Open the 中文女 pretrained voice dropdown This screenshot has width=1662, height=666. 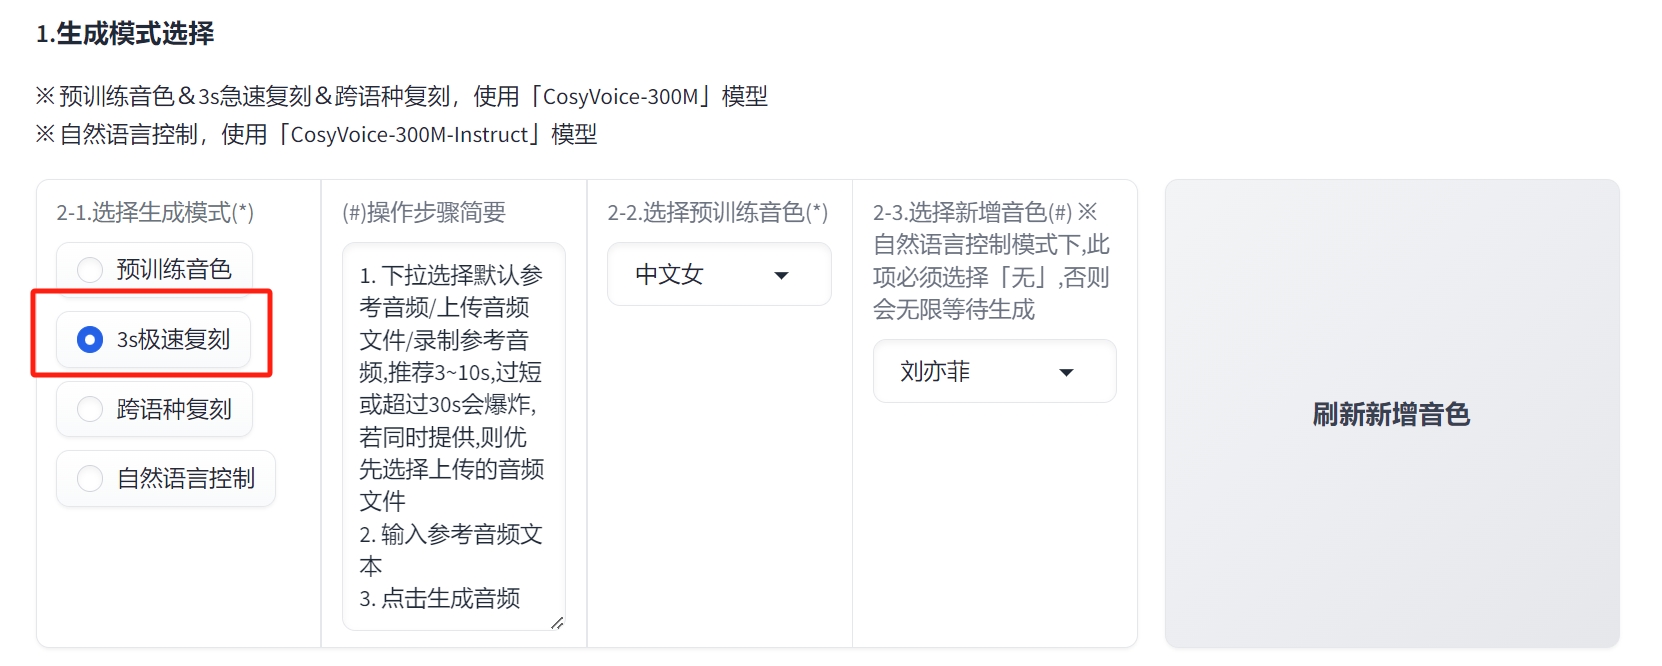(x=718, y=274)
